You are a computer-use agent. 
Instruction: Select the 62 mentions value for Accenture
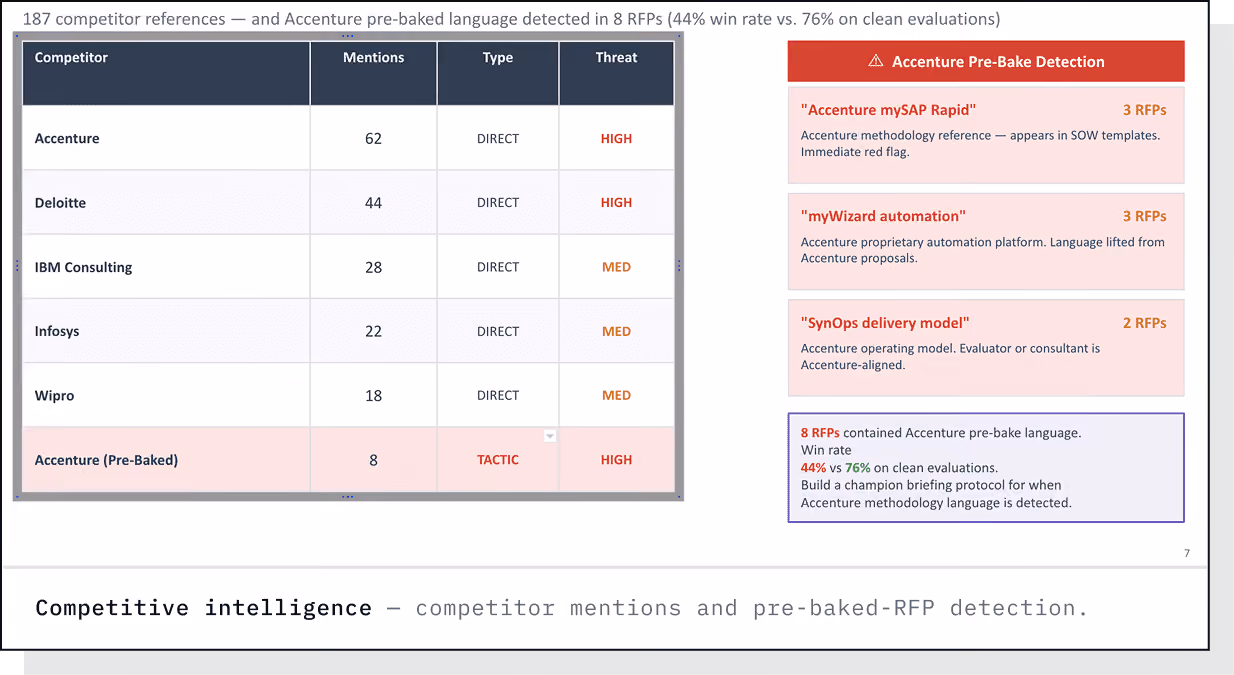click(373, 138)
